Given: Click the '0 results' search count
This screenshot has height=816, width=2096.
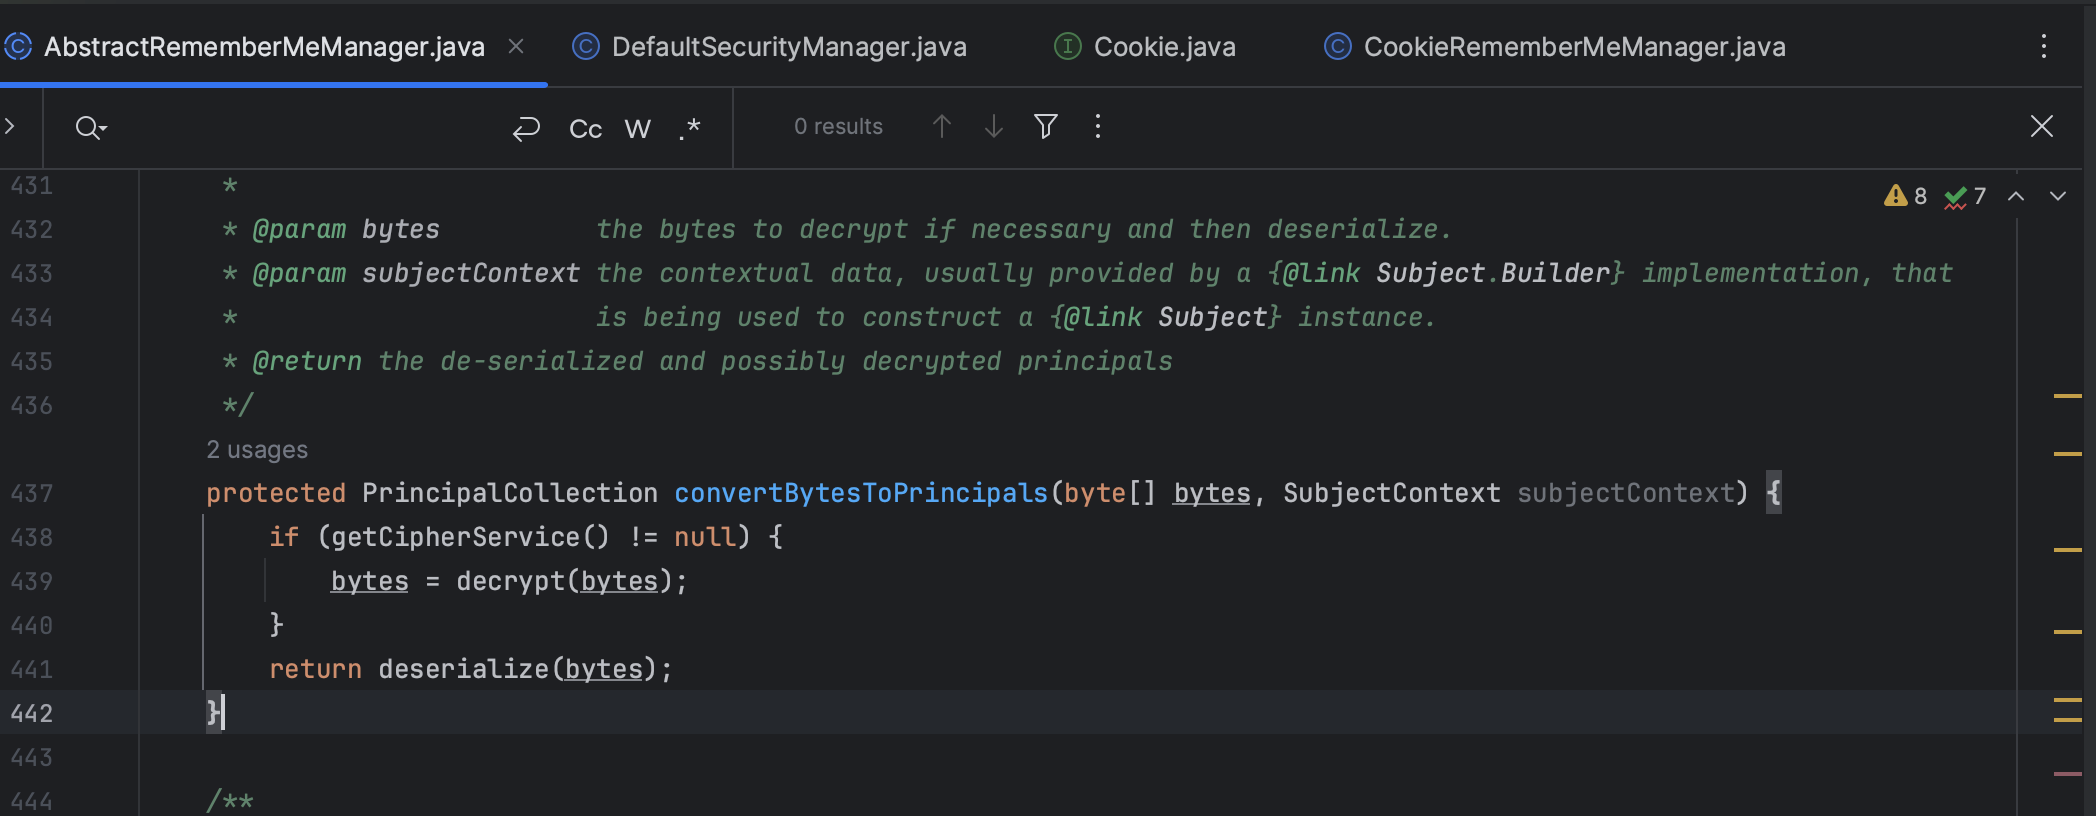Looking at the screenshot, I should pyautogui.click(x=838, y=127).
